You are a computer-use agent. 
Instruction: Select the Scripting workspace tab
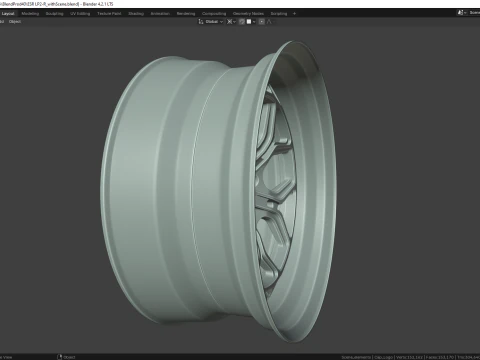[x=279, y=14]
